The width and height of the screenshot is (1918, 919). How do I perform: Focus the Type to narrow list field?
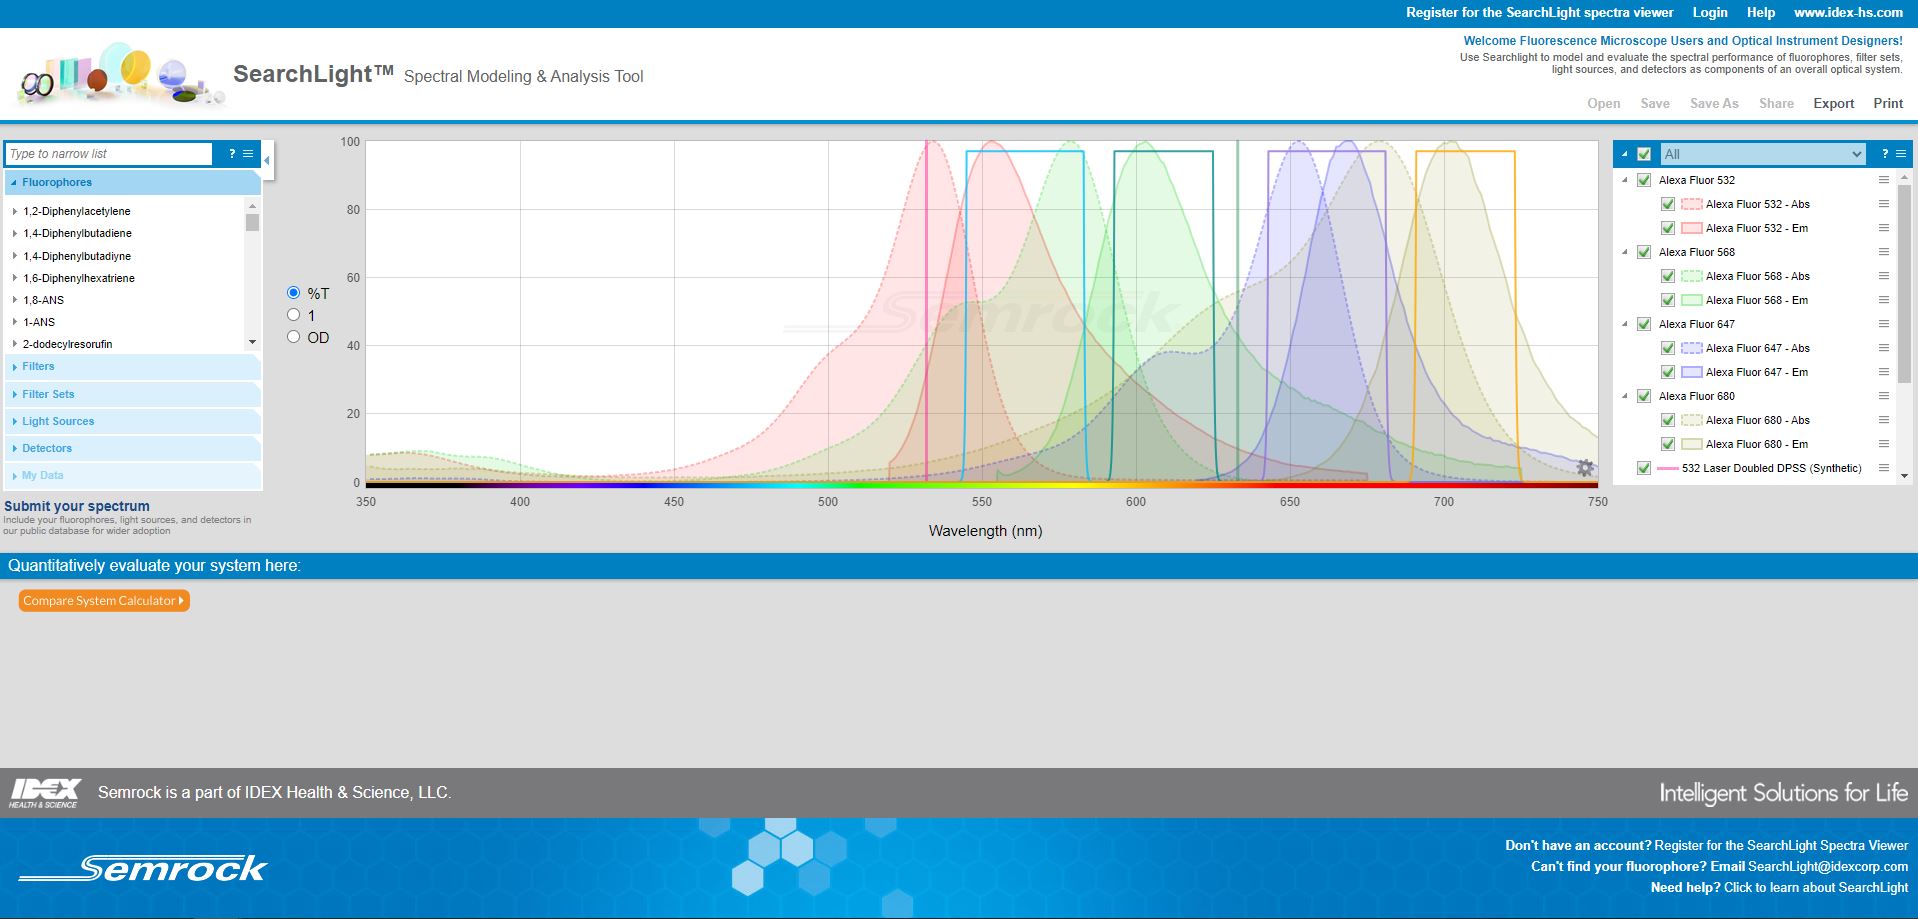click(109, 153)
